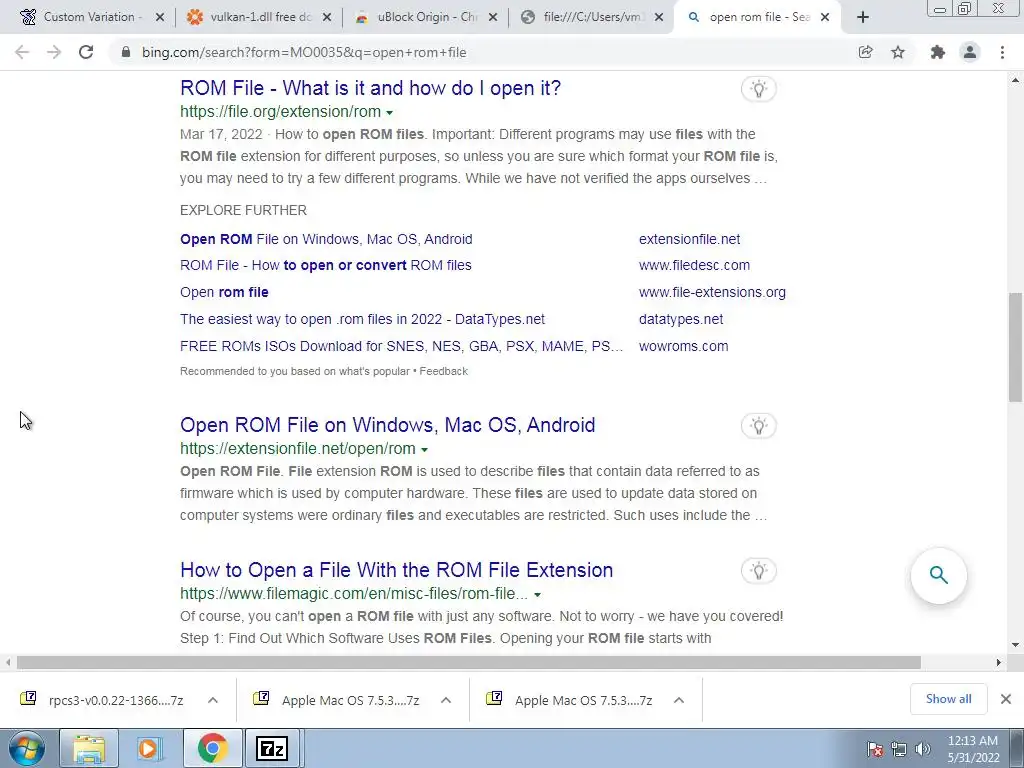The image size is (1024, 768).
Task: Click 'FREE ROMs ISOs Download' link
Action: [401, 346]
